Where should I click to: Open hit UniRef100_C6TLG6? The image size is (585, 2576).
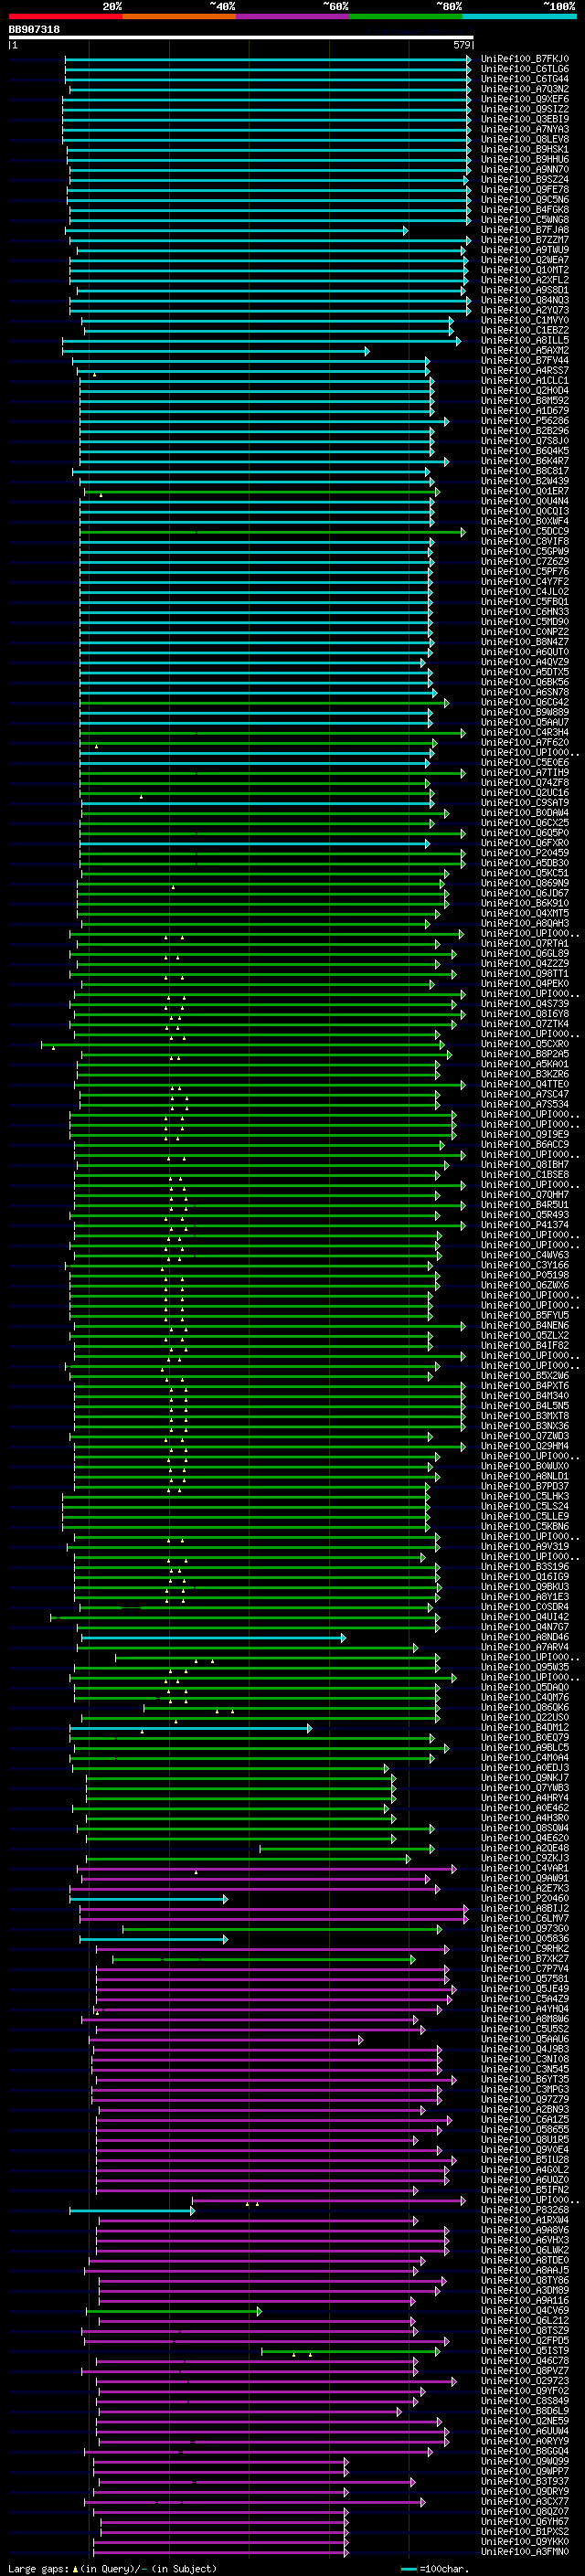click(525, 69)
